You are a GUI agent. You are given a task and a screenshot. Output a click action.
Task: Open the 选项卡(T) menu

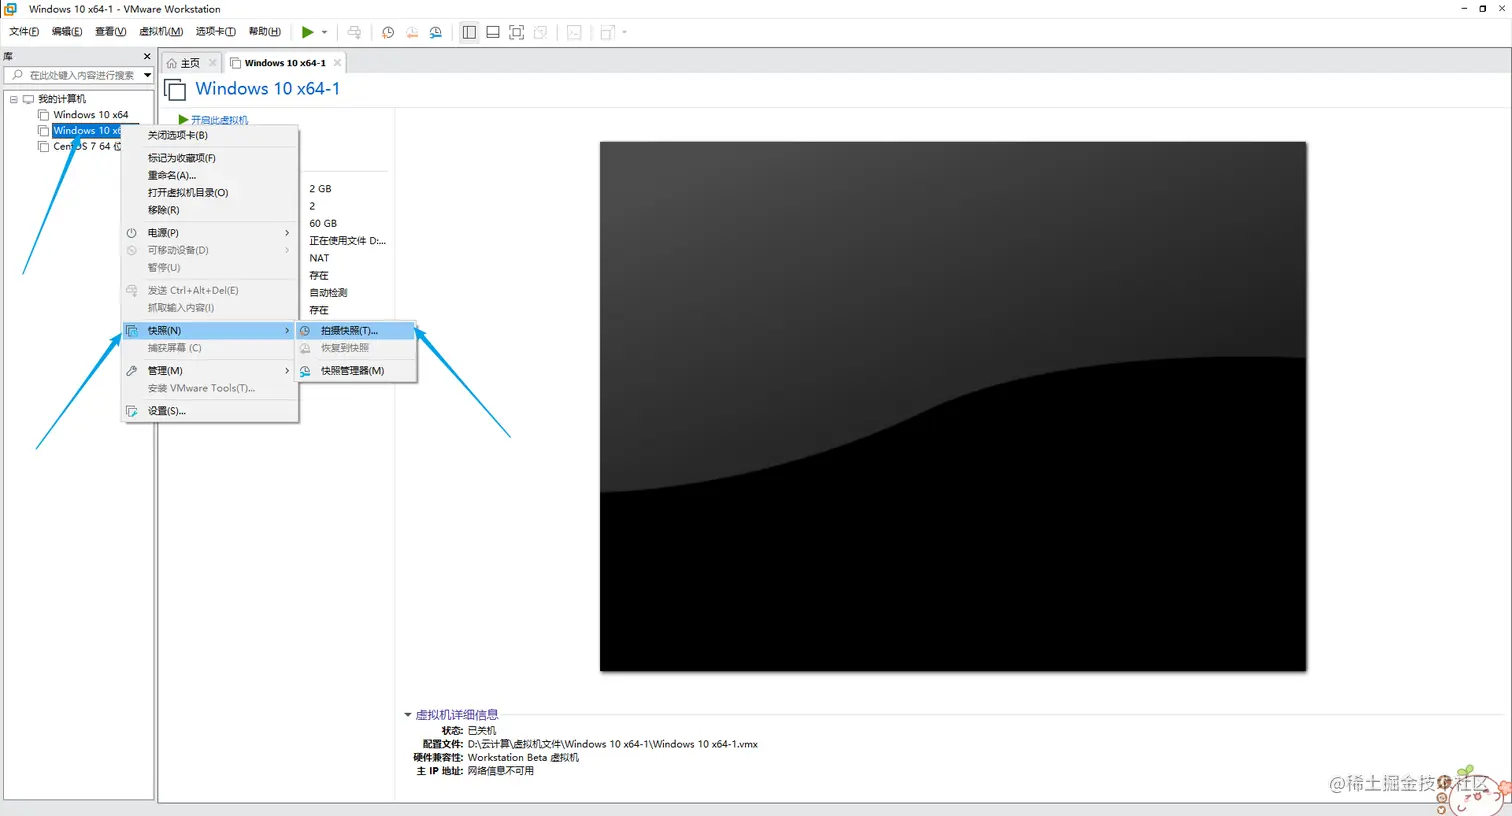(x=215, y=32)
